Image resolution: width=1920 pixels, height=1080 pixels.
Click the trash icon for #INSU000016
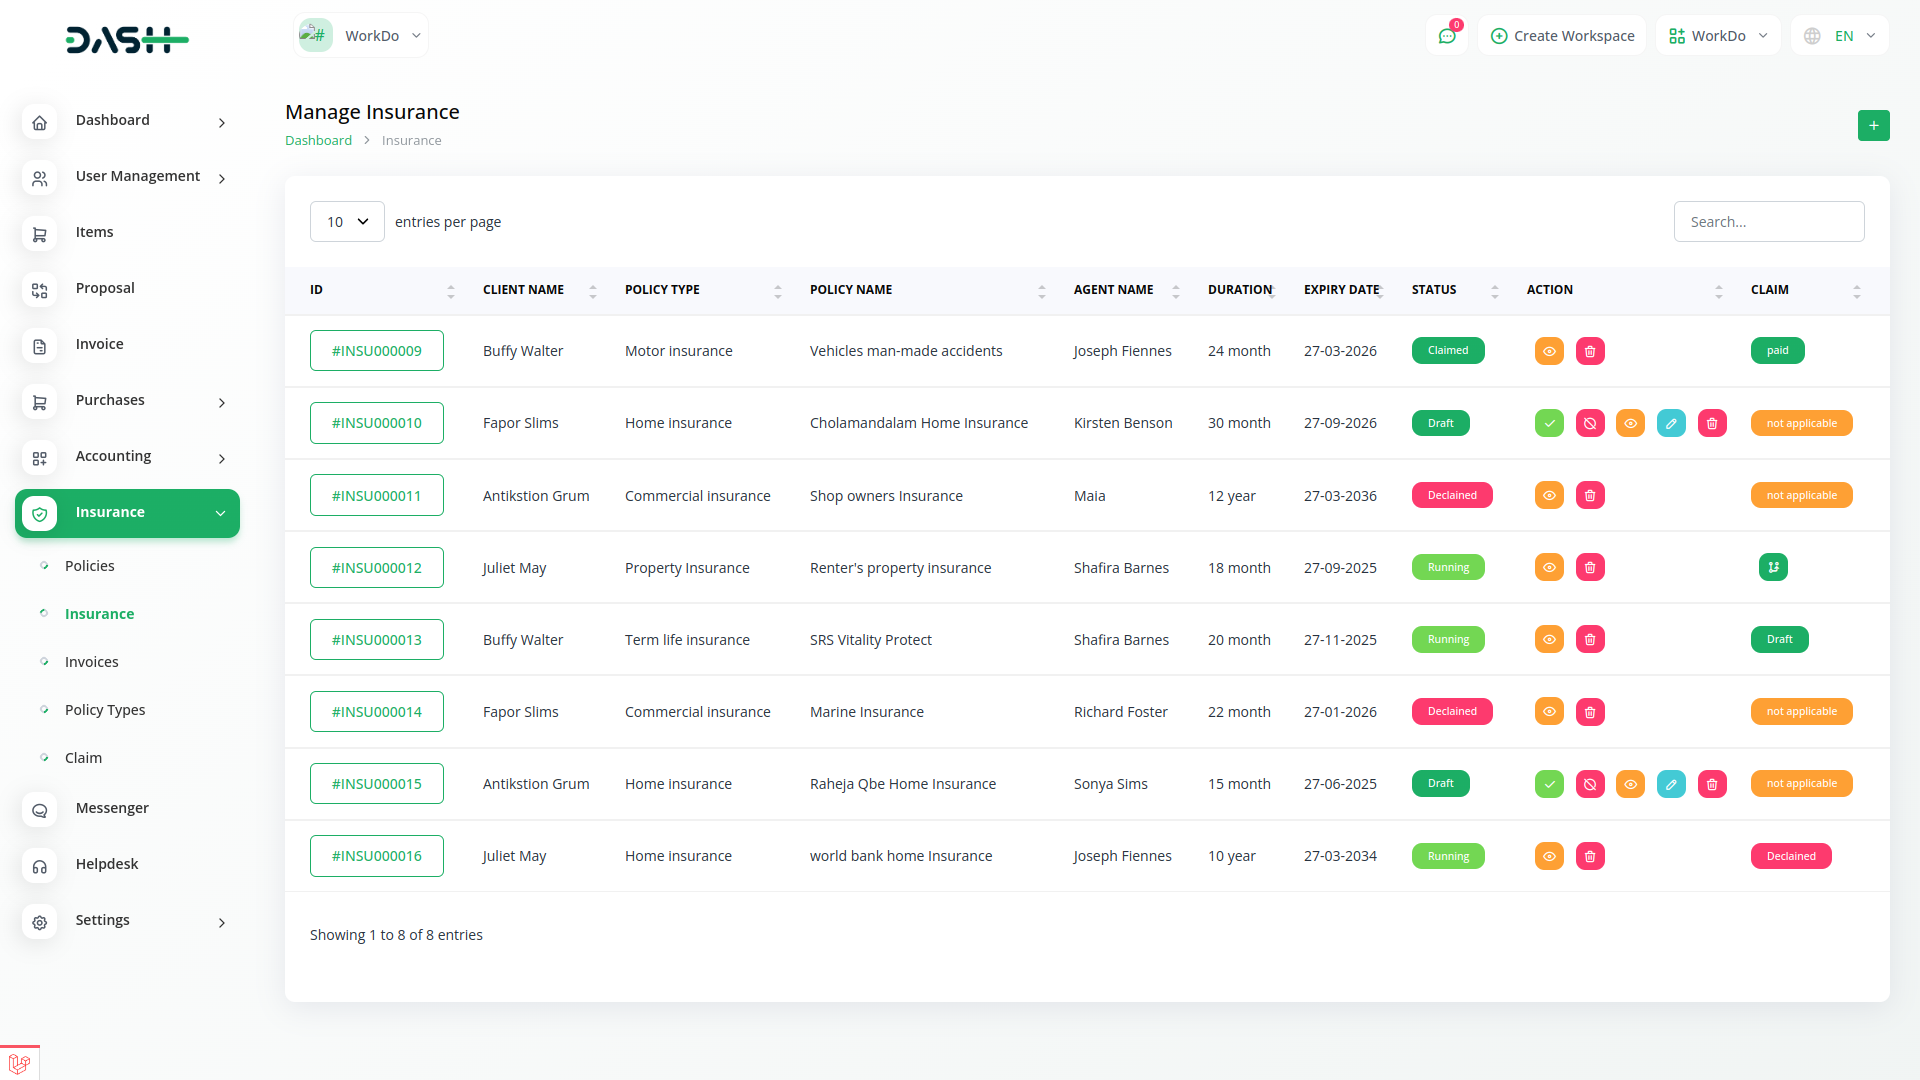[x=1590, y=857]
